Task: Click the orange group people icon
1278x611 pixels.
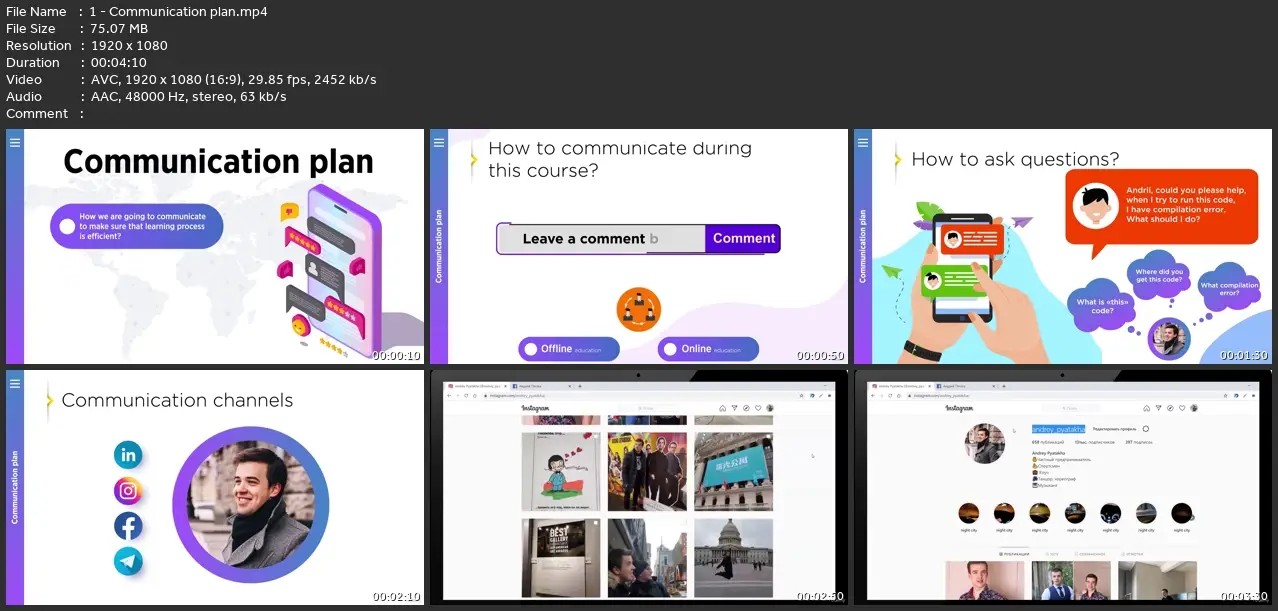Action: coord(639,307)
